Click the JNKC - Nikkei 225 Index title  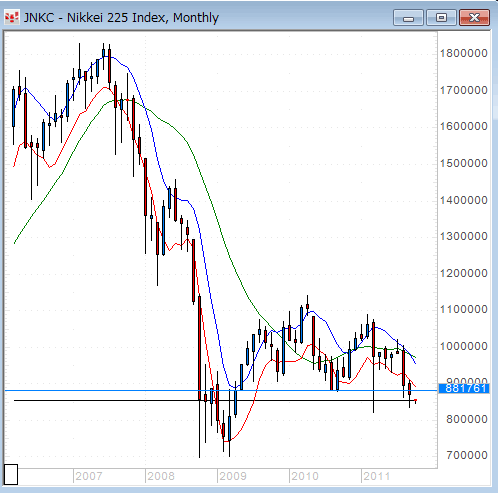[x=121, y=18]
